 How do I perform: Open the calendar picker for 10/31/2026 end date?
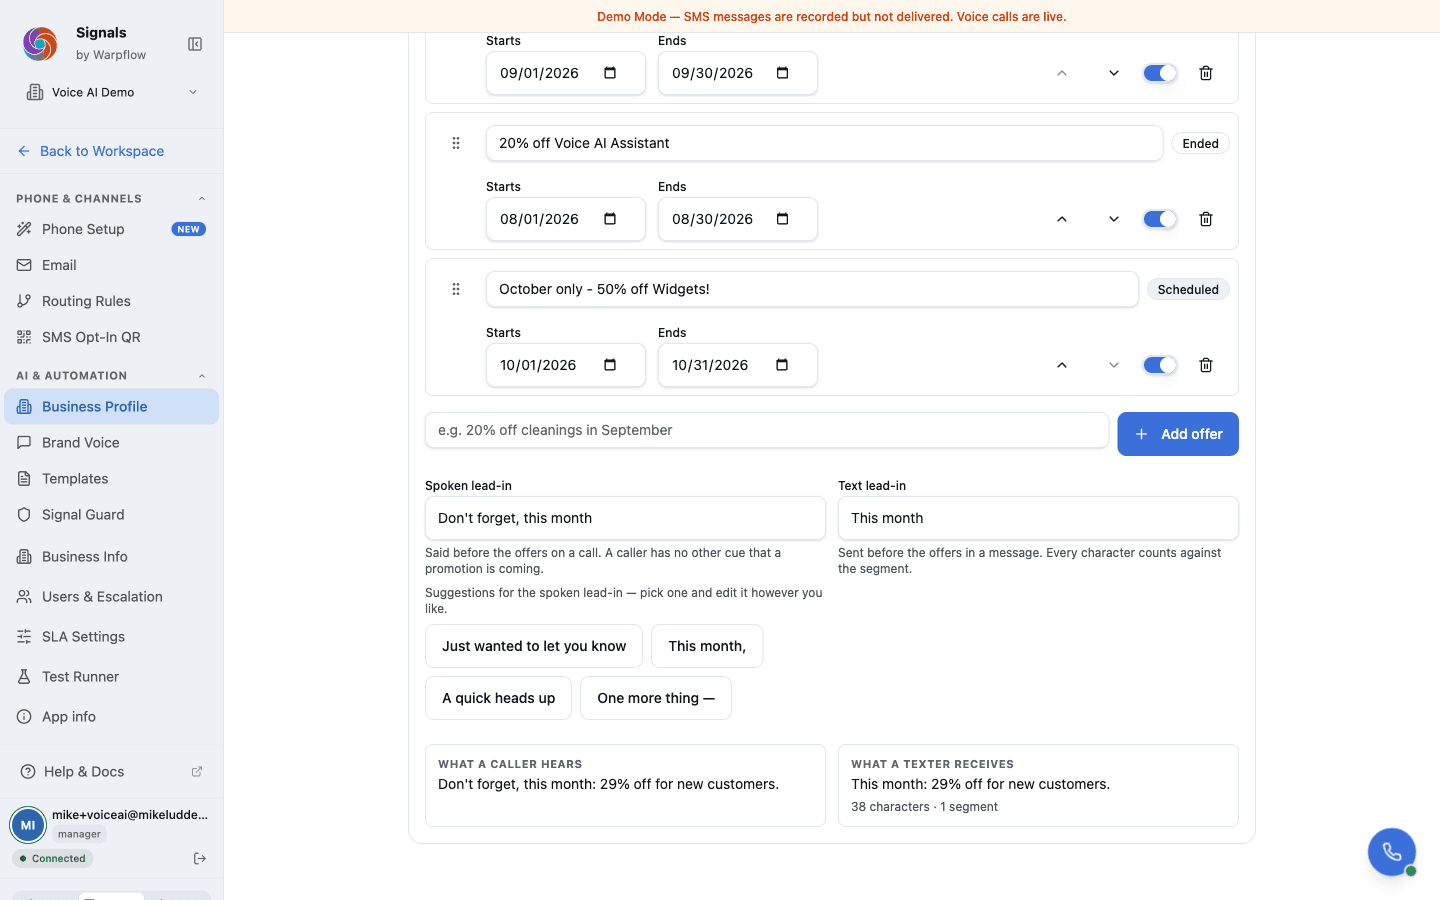click(x=782, y=365)
